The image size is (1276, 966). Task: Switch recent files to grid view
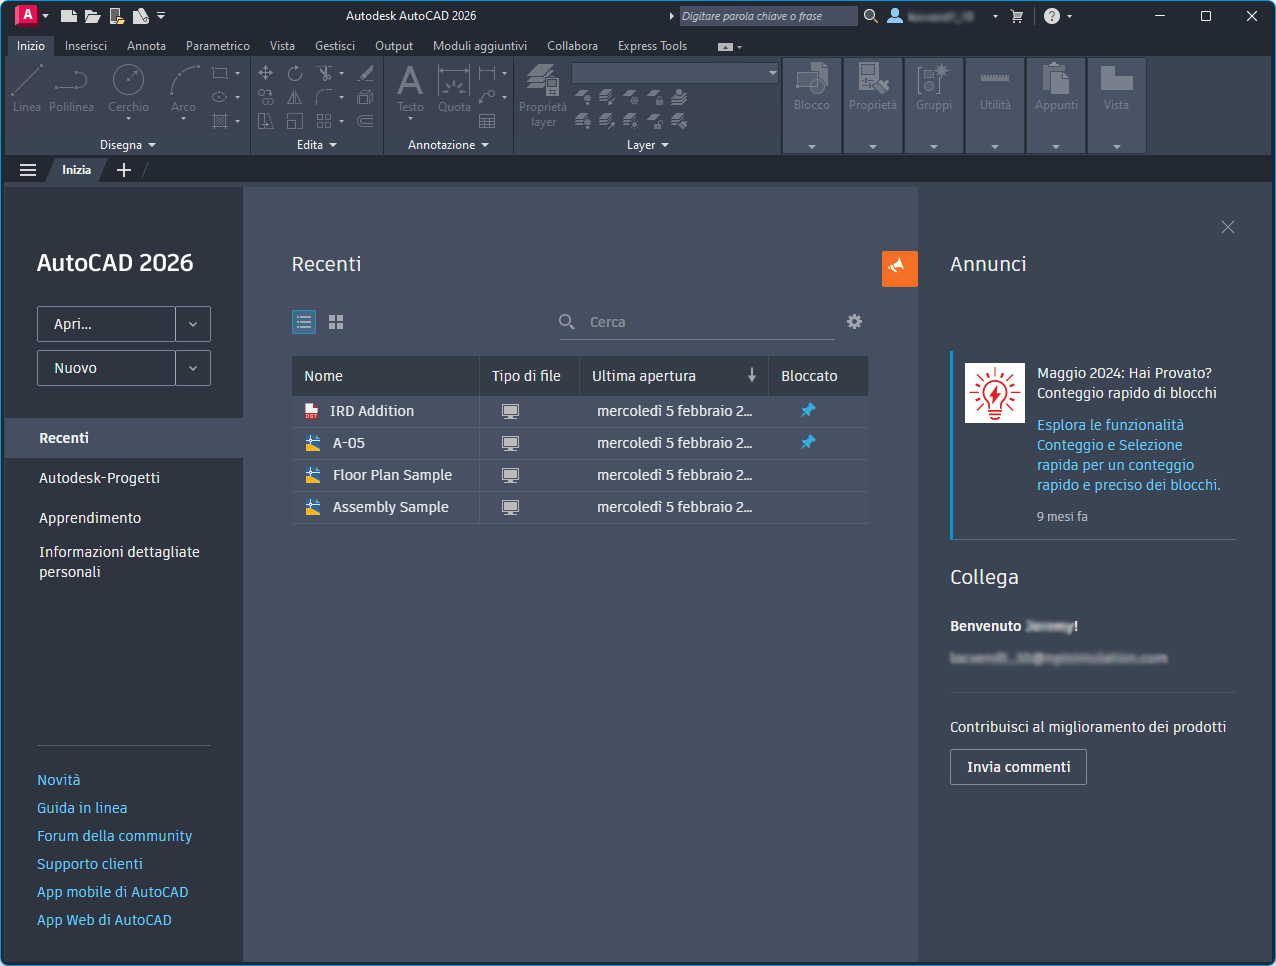[x=336, y=322]
